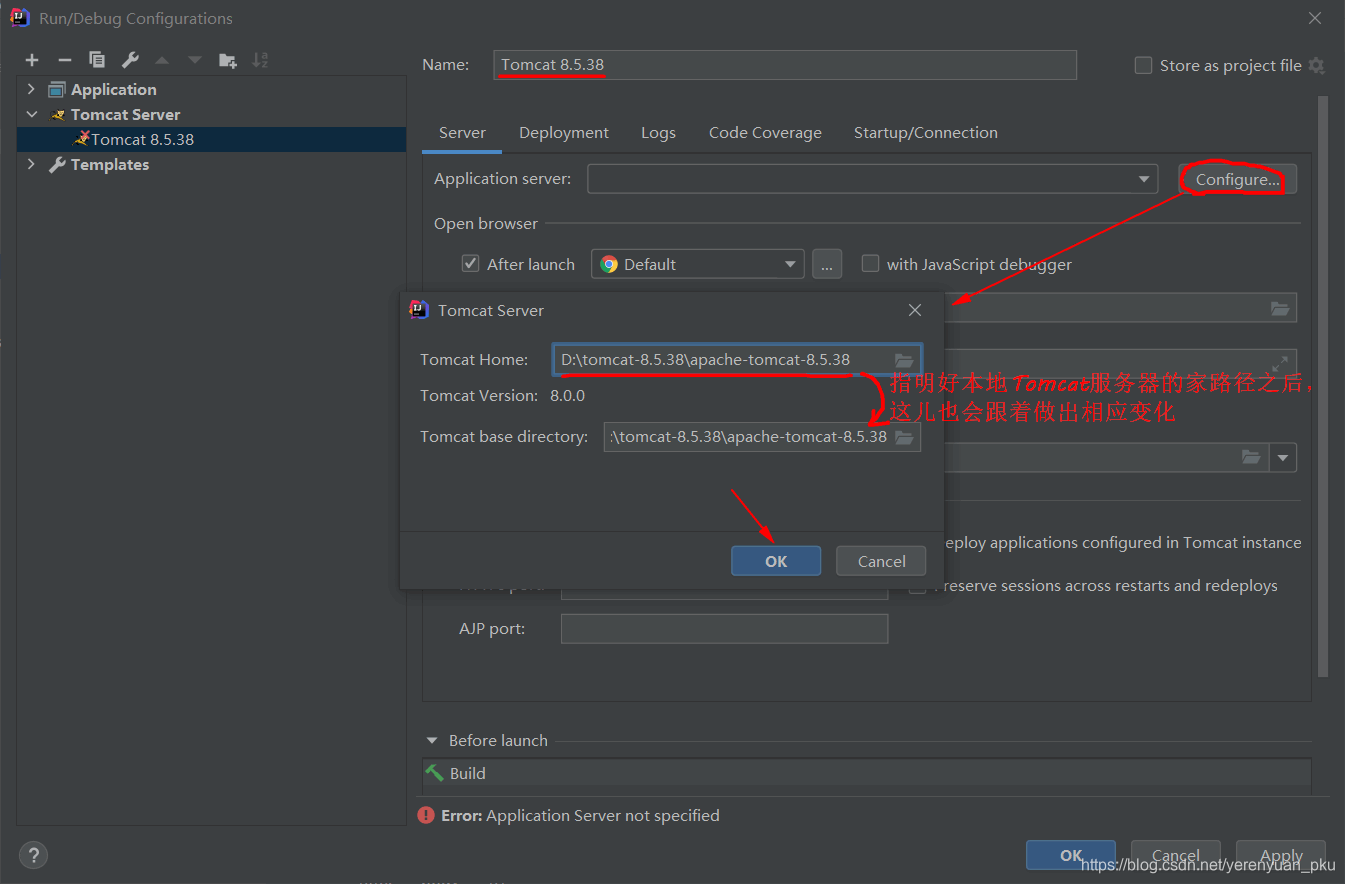Browse folder for Tomcat Home
This screenshot has height=884, width=1345.
tap(904, 360)
